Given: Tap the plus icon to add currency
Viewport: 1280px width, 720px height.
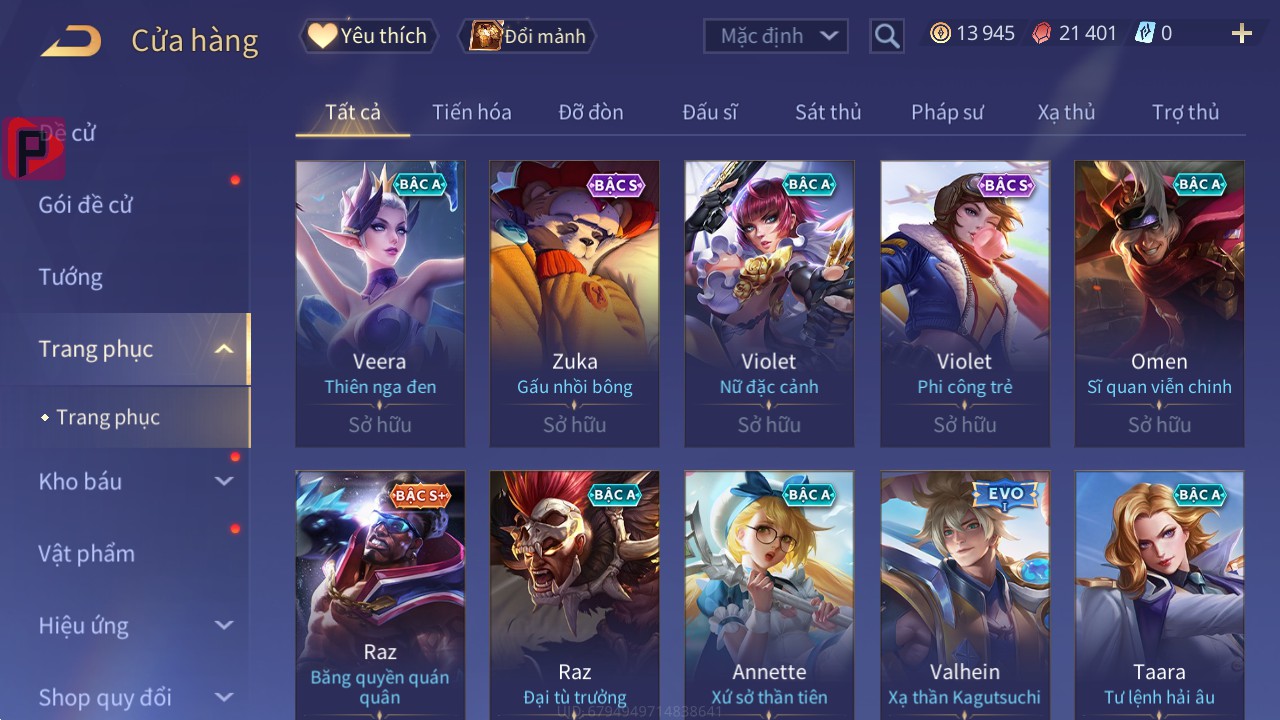Looking at the screenshot, I should pos(1242,34).
